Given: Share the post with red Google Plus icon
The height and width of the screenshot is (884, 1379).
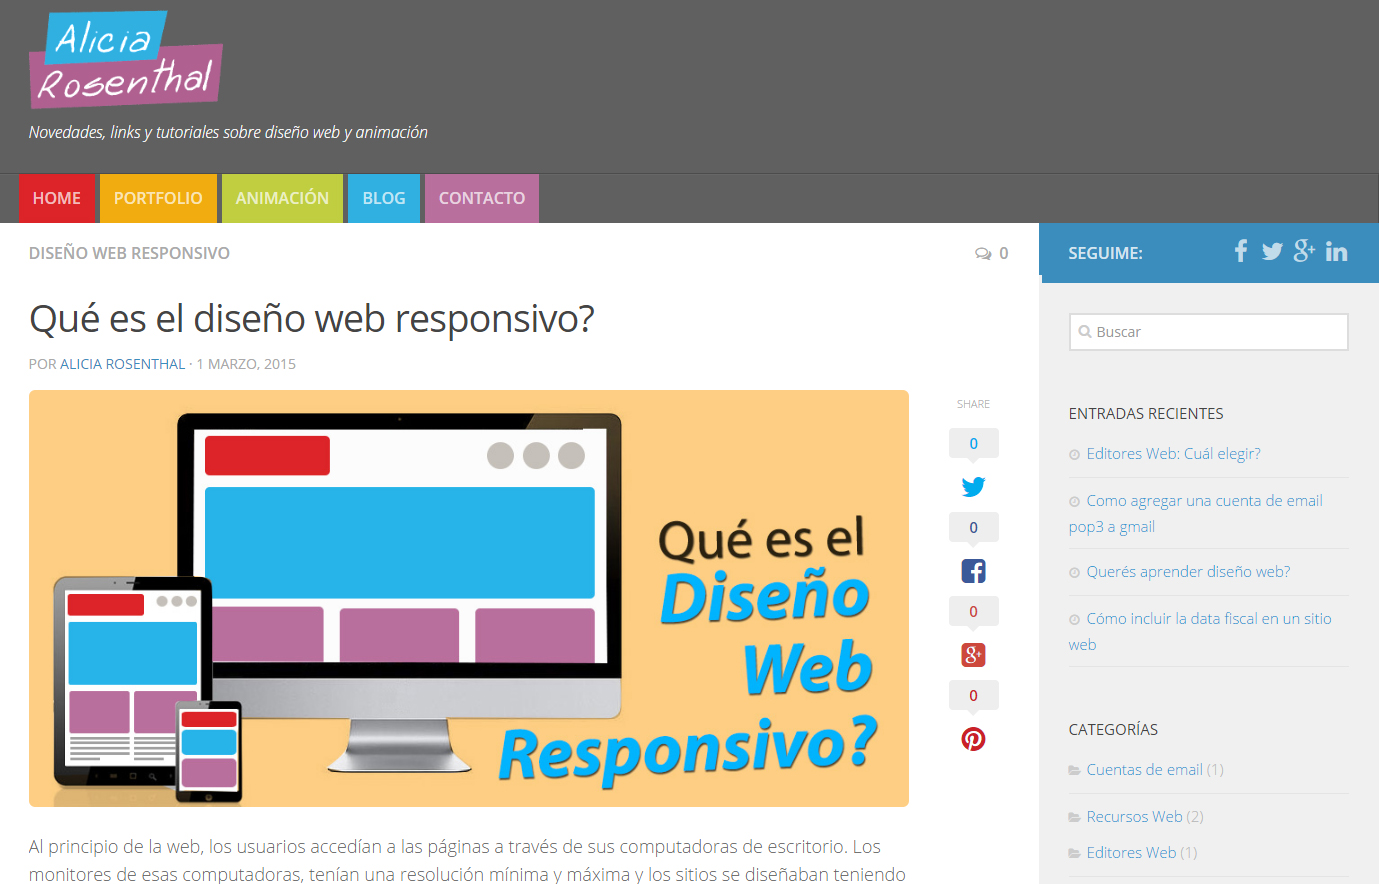Looking at the screenshot, I should [x=973, y=655].
